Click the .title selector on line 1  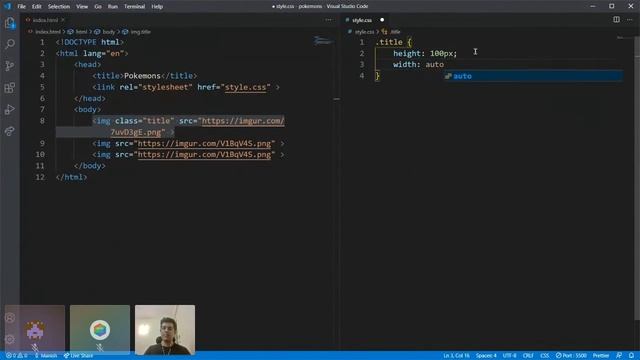[x=389, y=42]
